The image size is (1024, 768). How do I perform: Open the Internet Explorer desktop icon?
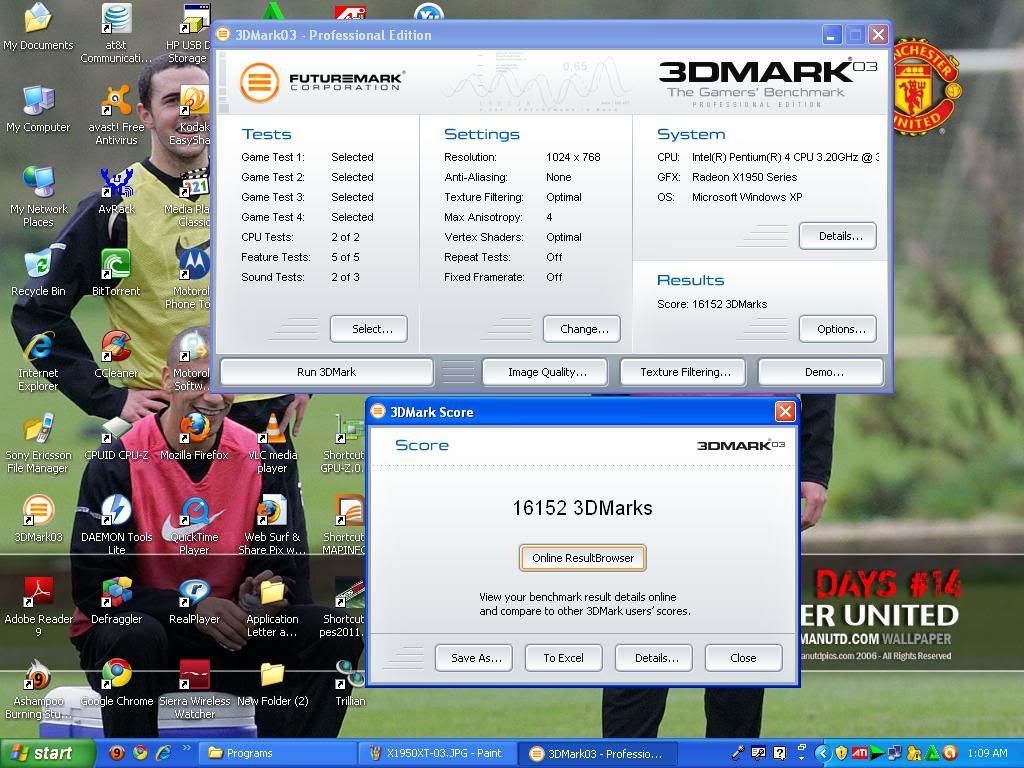38,362
